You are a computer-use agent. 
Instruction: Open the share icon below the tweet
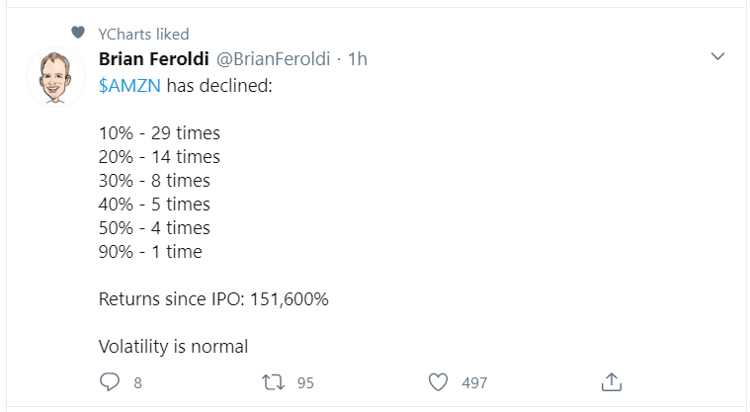612,381
